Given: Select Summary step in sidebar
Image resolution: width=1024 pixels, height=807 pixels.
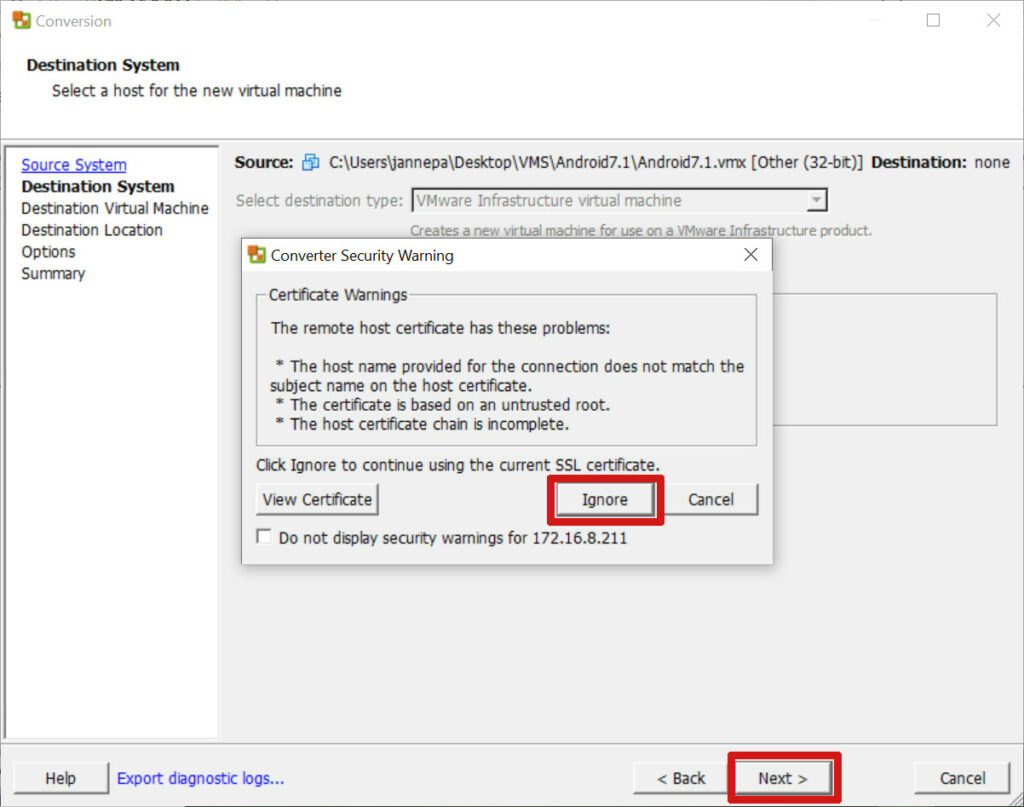Looking at the screenshot, I should tap(53, 274).
